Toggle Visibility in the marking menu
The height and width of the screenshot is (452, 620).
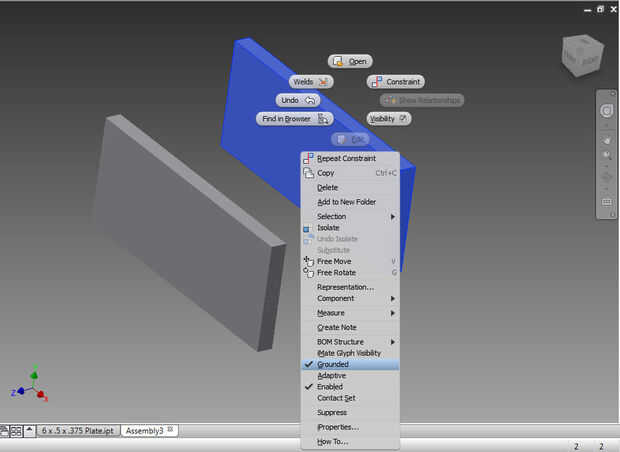click(389, 119)
